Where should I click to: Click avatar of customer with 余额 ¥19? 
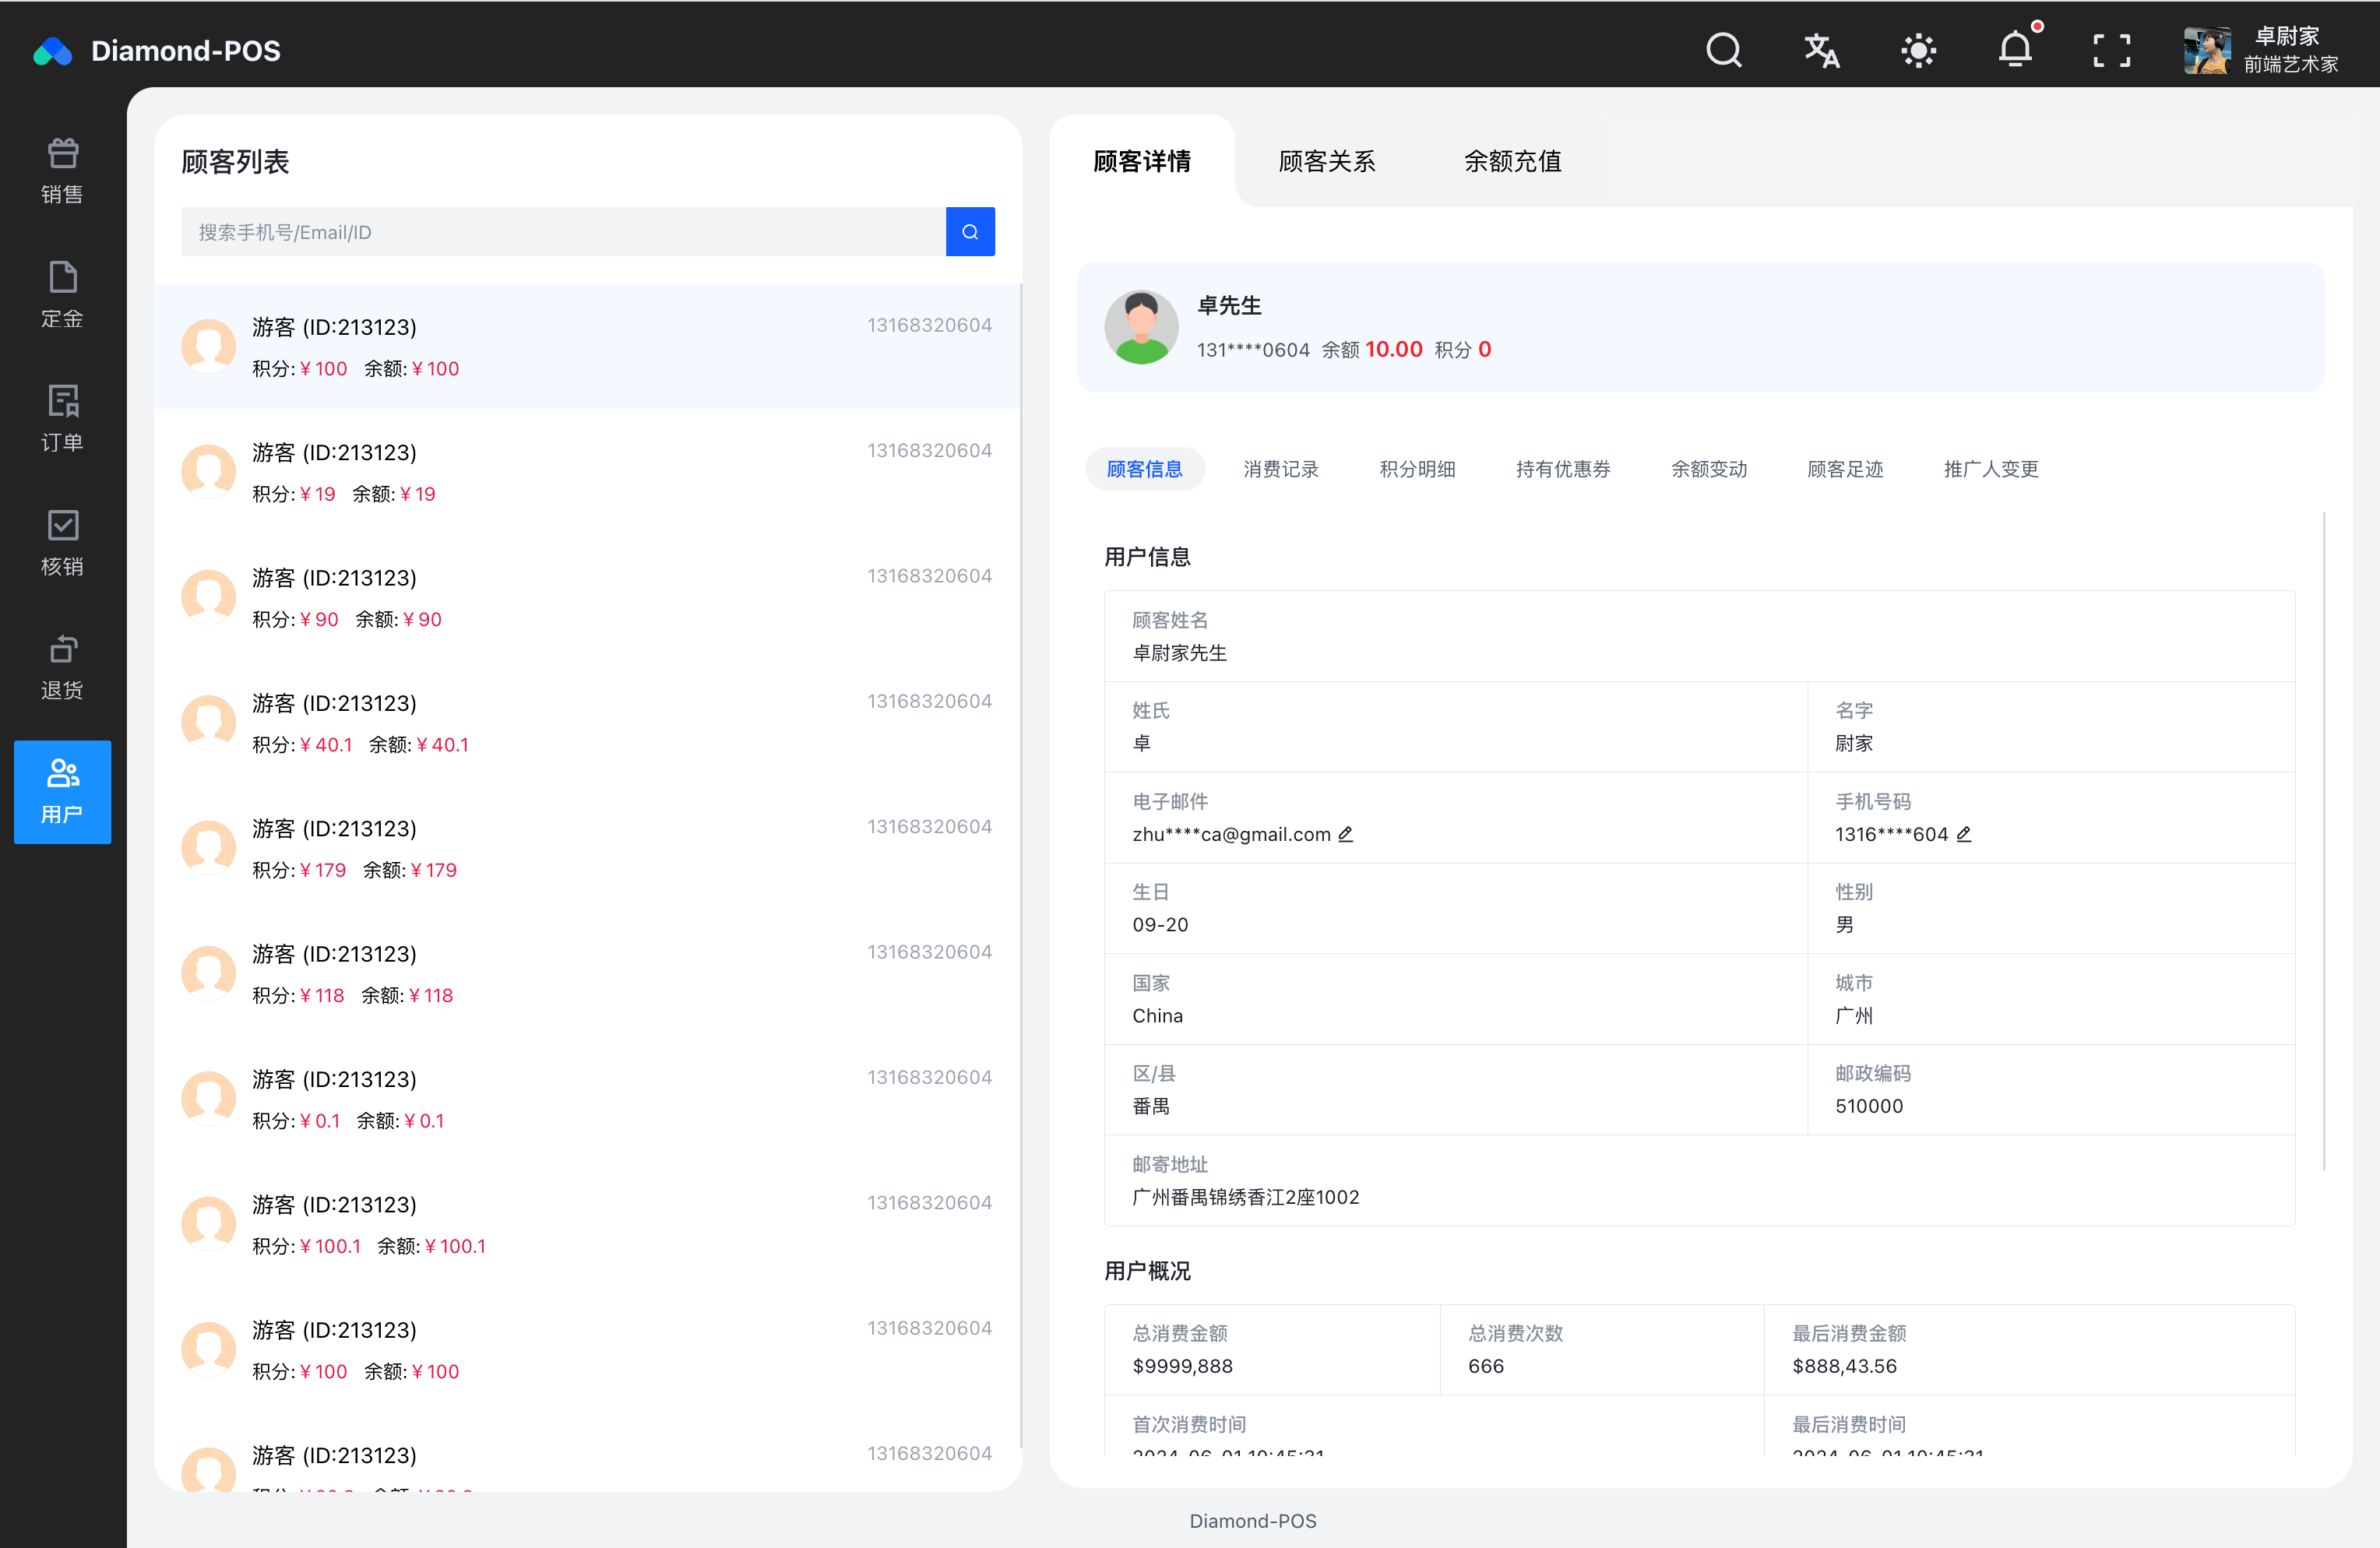point(208,471)
